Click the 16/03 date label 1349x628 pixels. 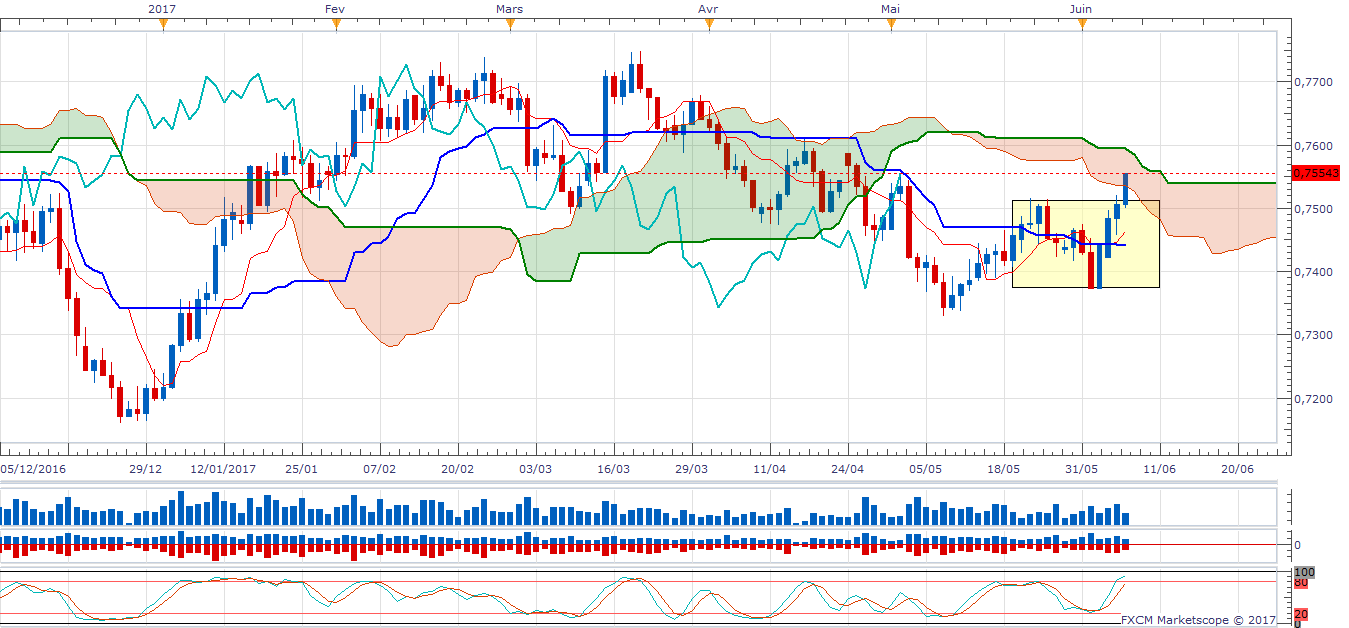613,467
